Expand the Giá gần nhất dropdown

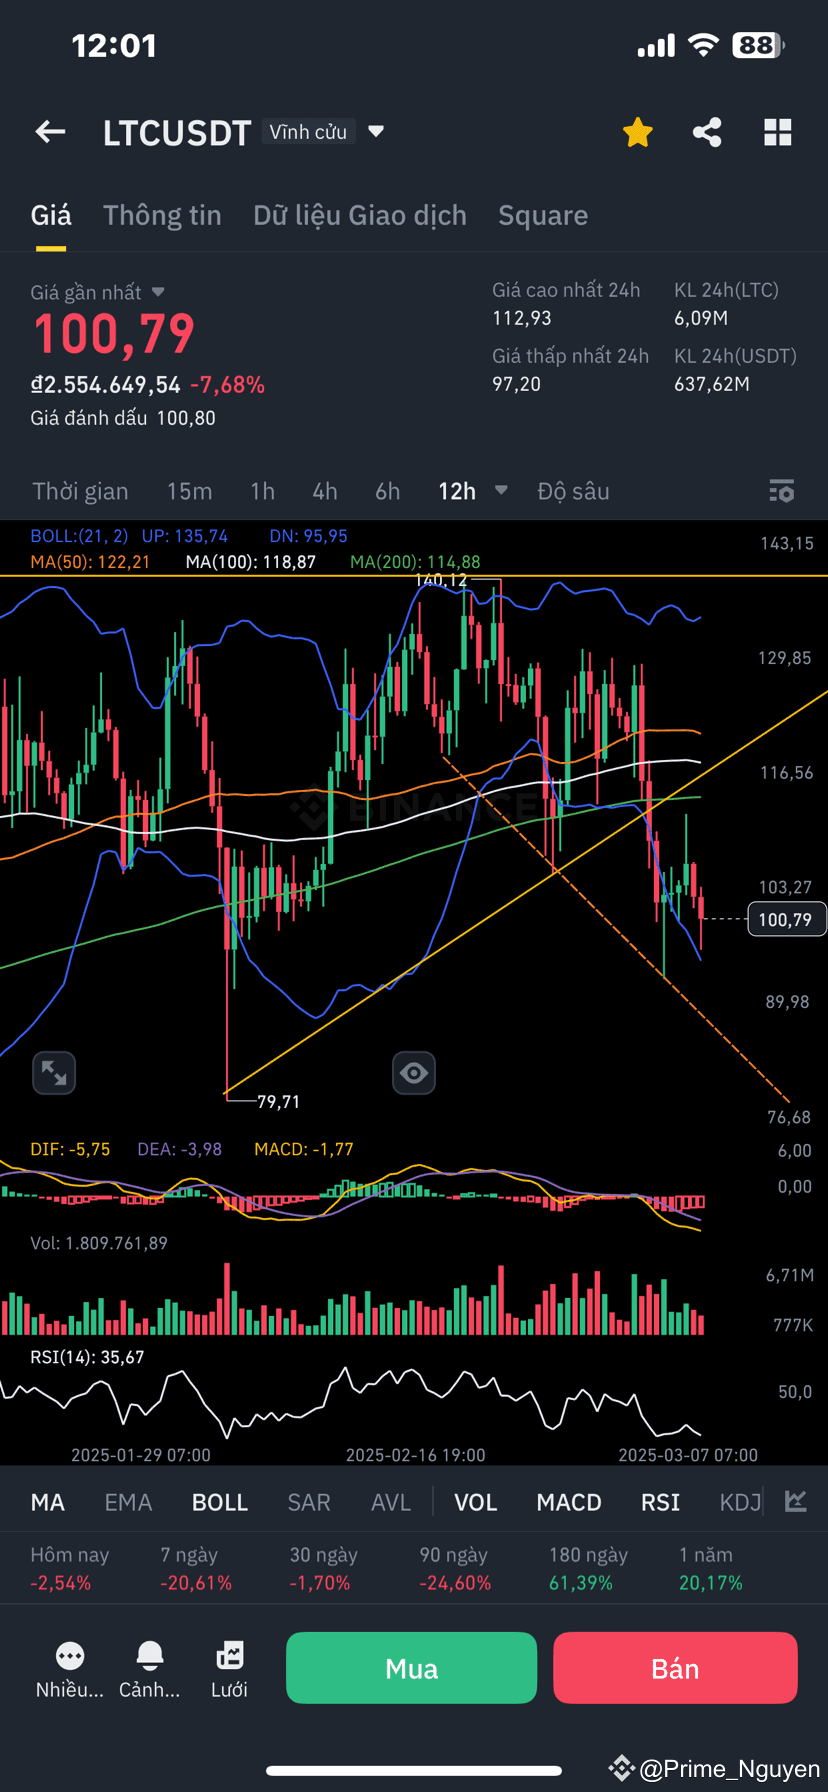click(x=158, y=292)
